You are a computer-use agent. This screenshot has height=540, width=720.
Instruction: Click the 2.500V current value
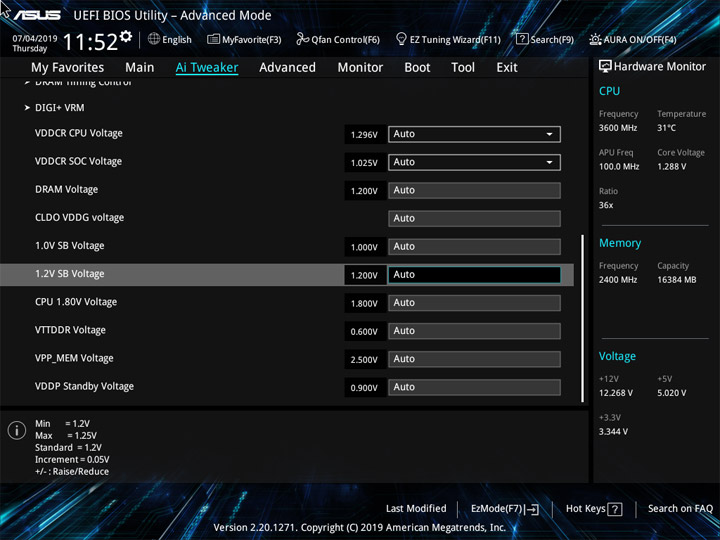click(x=364, y=360)
